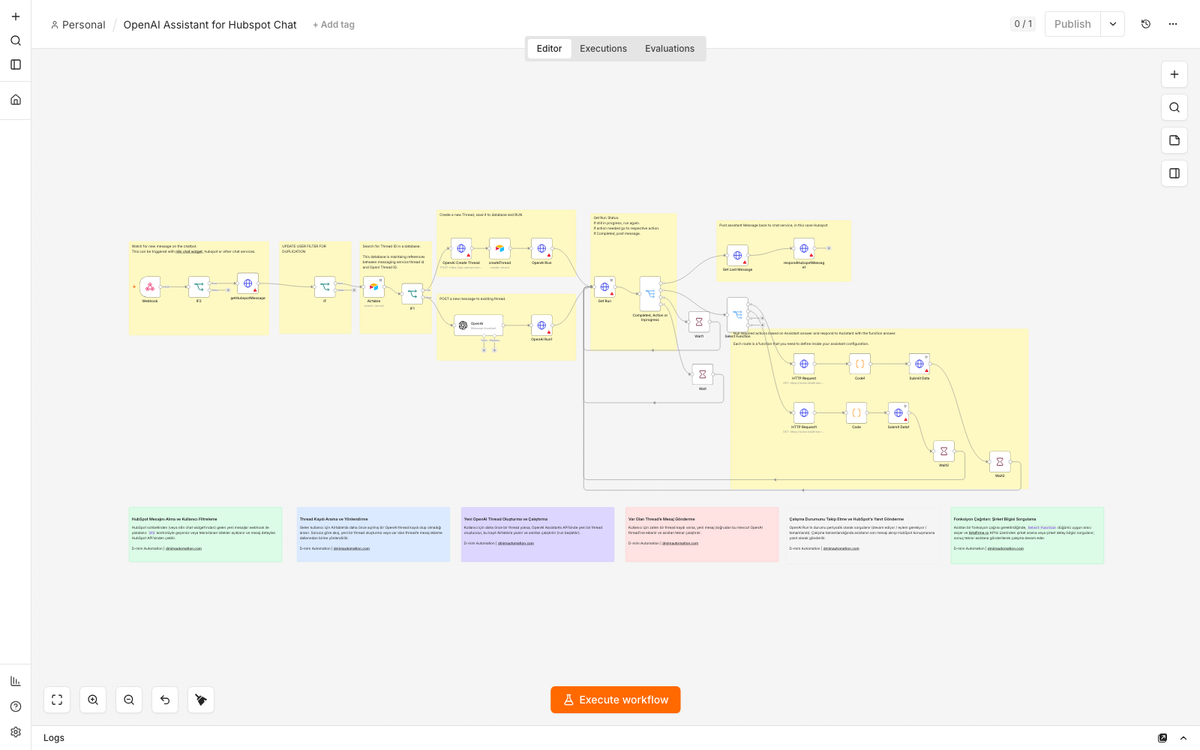Viewport: 1200px width, 750px height.
Task: Click the Publish button
Action: (x=1072, y=24)
